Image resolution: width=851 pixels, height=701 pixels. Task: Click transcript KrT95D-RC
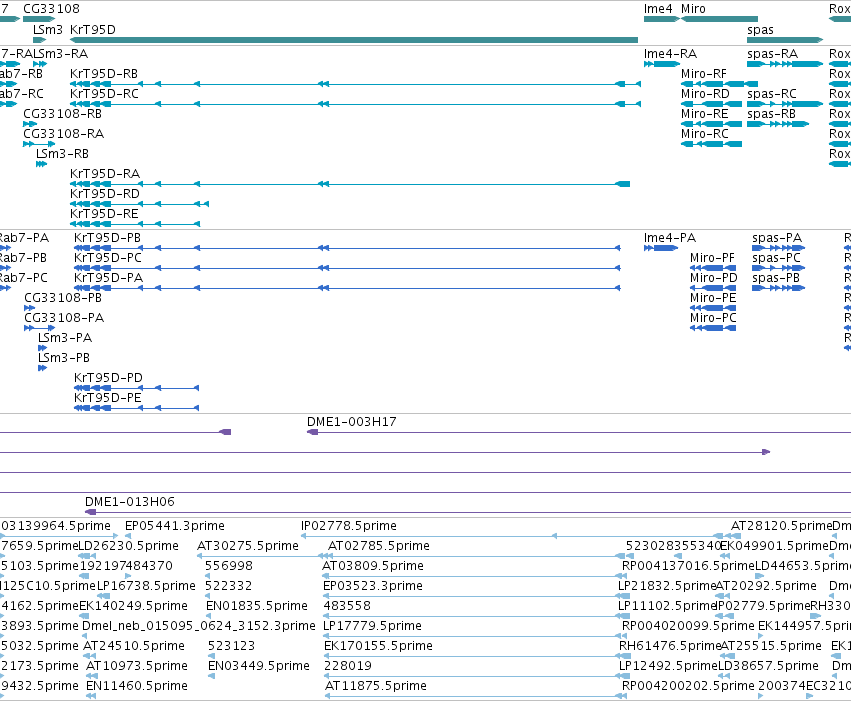[104, 93]
